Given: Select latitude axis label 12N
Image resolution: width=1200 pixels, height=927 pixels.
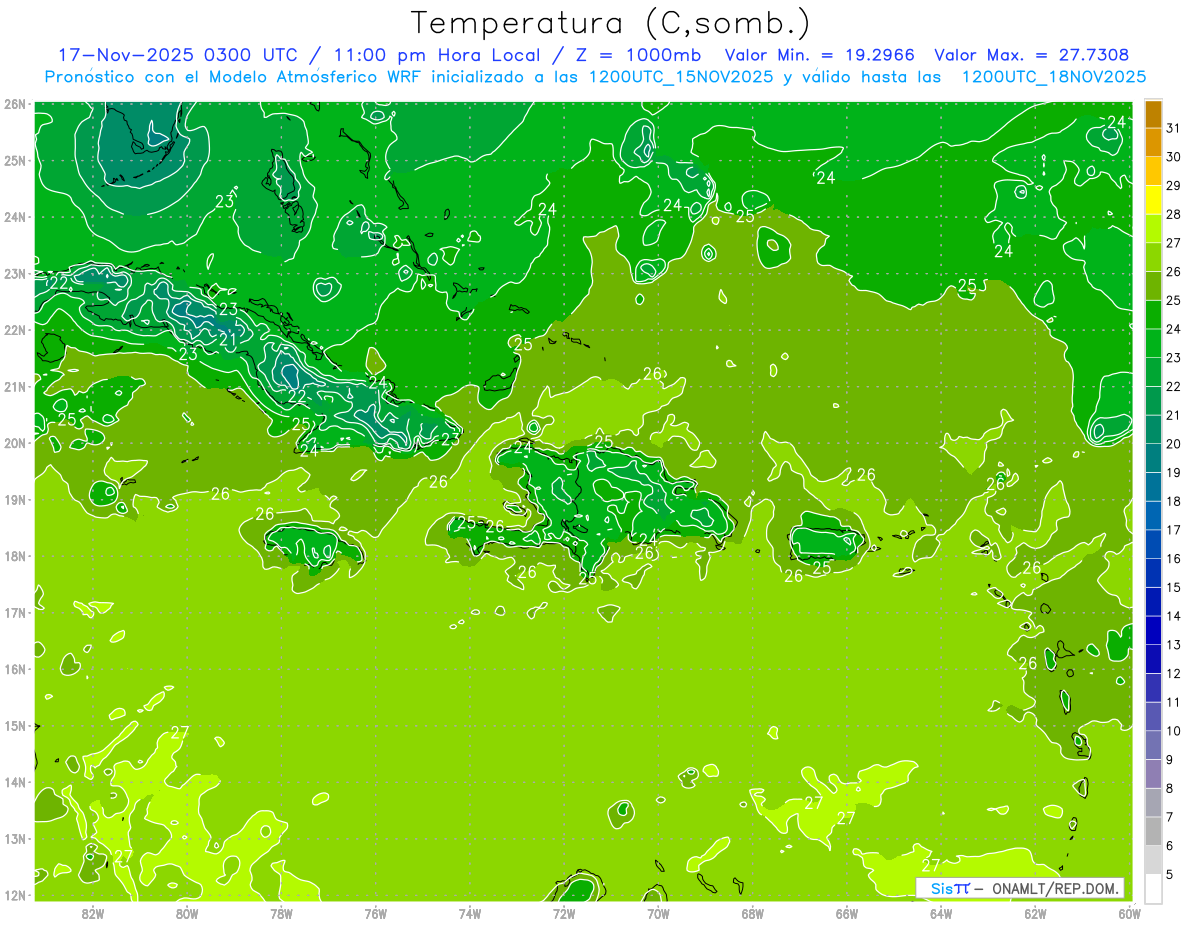Looking at the screenshot, I should point(15,895).
